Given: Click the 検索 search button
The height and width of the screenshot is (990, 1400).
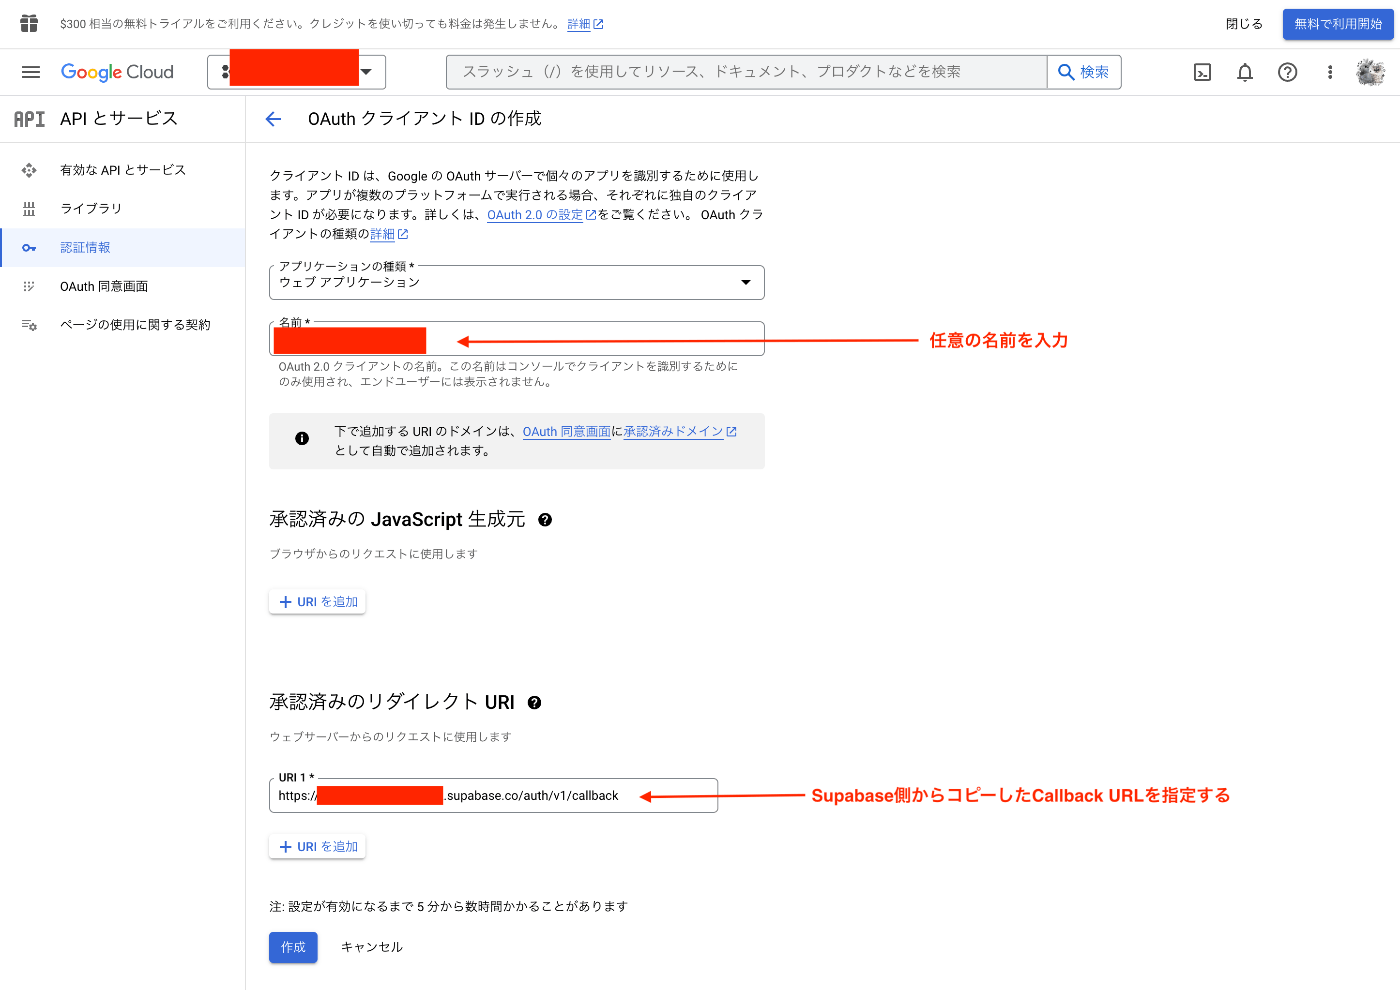Looking at the screenshot, I should click(1084, 72).
